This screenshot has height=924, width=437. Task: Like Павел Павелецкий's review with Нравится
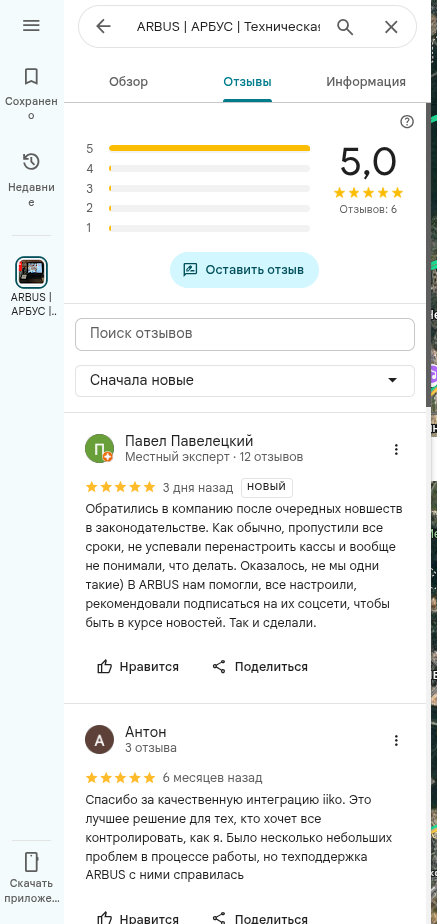coord(138,666)
